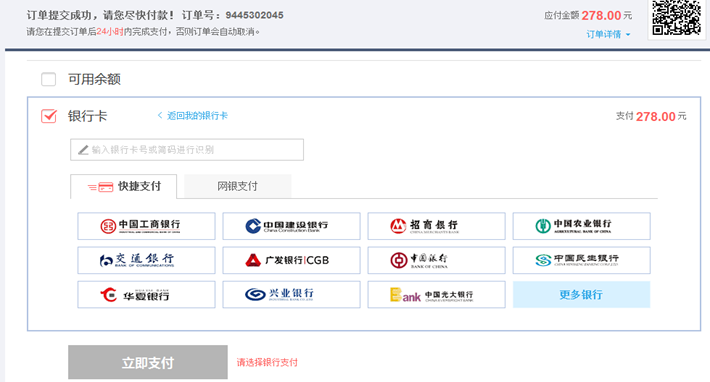The width and height of the screenshot is (710, 382).
Task: Show 更多银行 more banks
Action: pos(581,295)
